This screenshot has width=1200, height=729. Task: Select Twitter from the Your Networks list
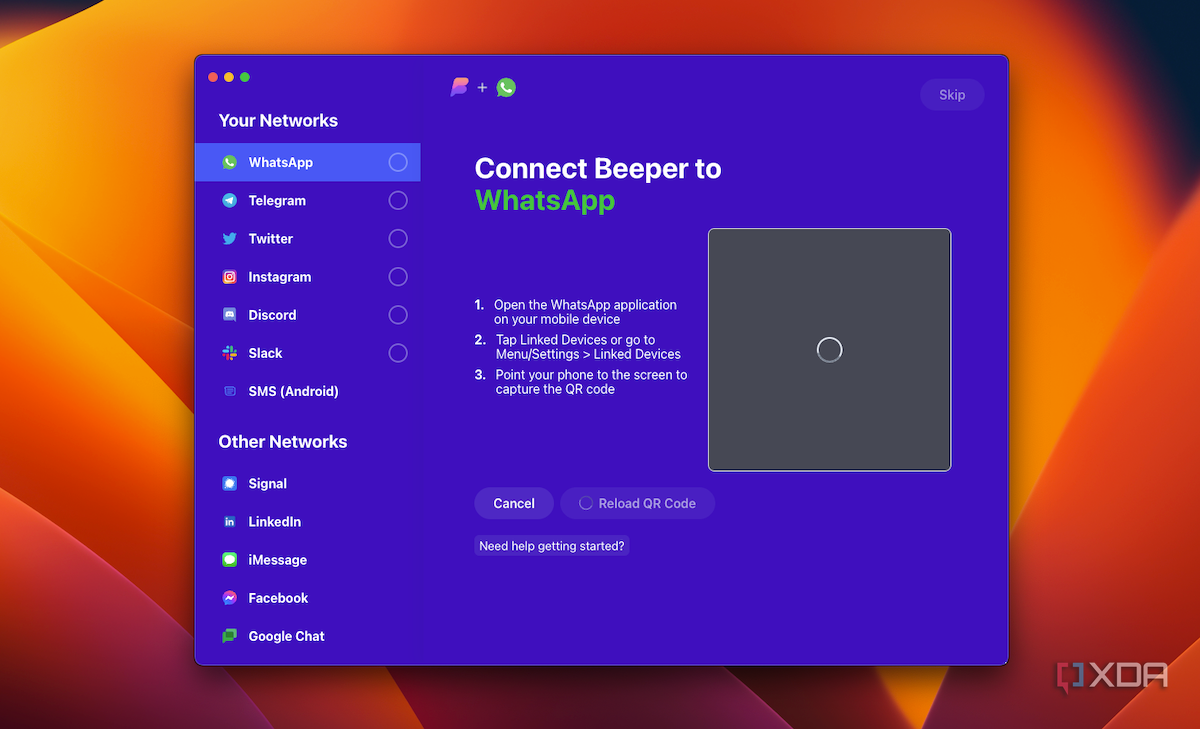click(x=270, y=239)
